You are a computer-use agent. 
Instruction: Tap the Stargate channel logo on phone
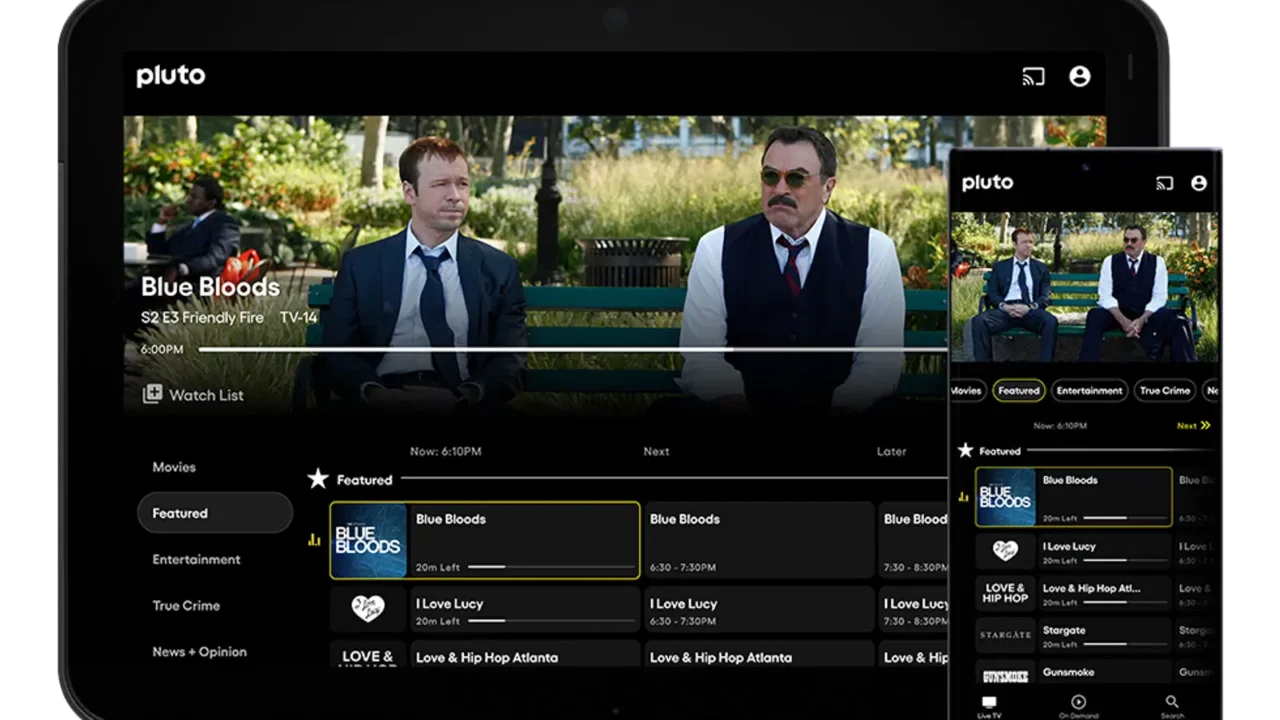(1005, 635)
